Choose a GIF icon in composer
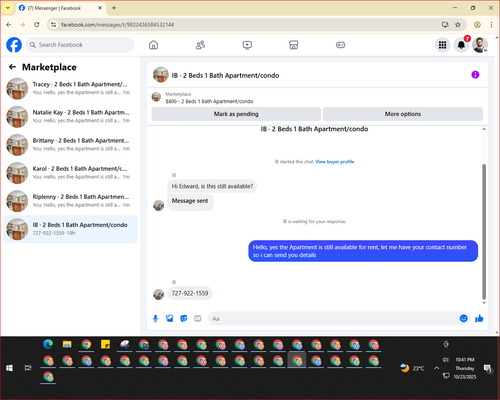Screen dimensions: 500x400 tap(198, 319)
